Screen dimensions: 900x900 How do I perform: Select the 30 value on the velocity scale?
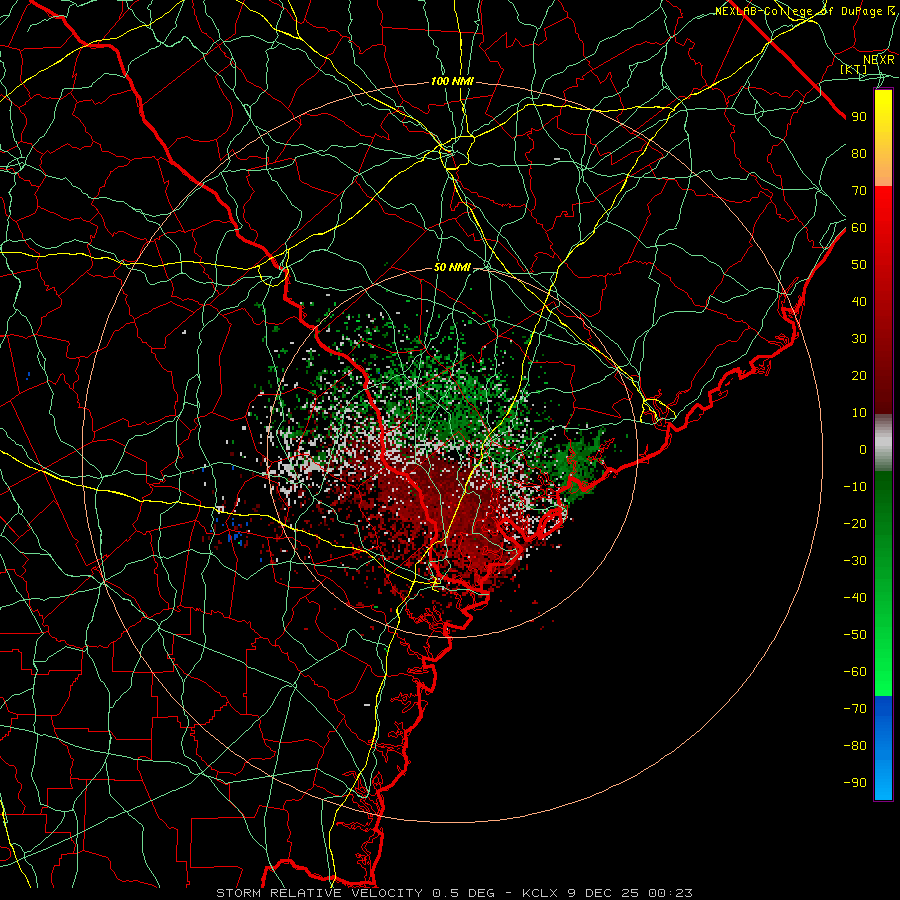(x=859, y=339)
